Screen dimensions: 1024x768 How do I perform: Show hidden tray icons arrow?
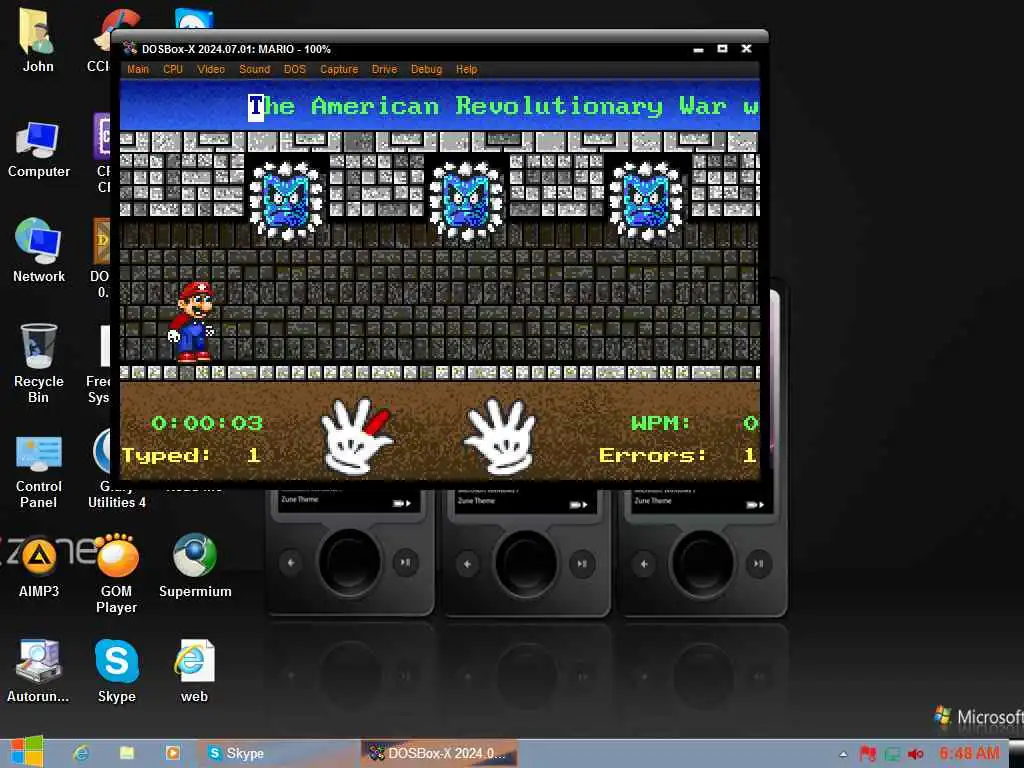point(843,754)
